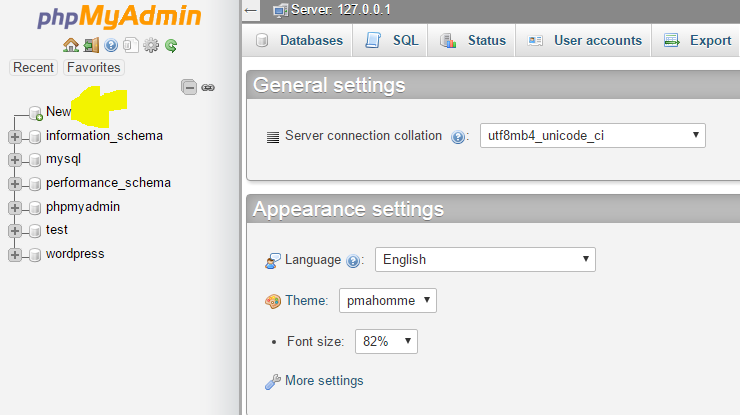Click the New database icon

(x=36, y=113)
